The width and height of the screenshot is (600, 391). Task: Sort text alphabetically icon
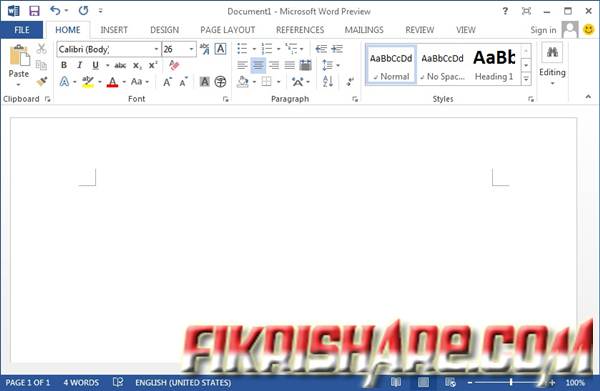click(328, 81)
